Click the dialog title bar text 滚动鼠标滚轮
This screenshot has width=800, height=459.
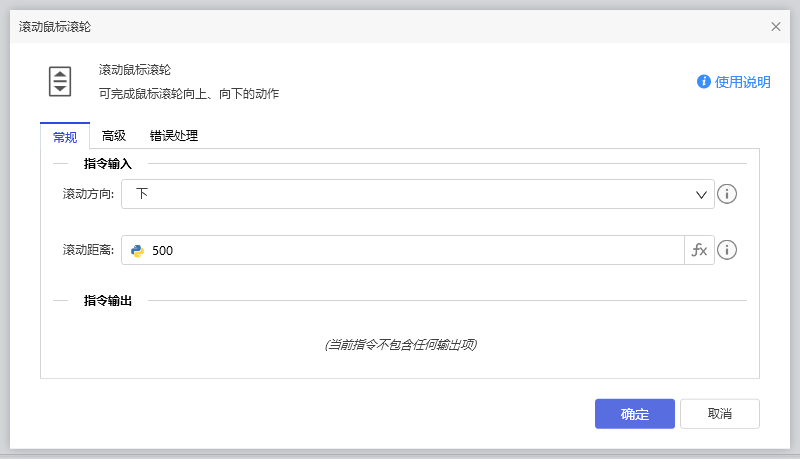(x=61, y=27)
